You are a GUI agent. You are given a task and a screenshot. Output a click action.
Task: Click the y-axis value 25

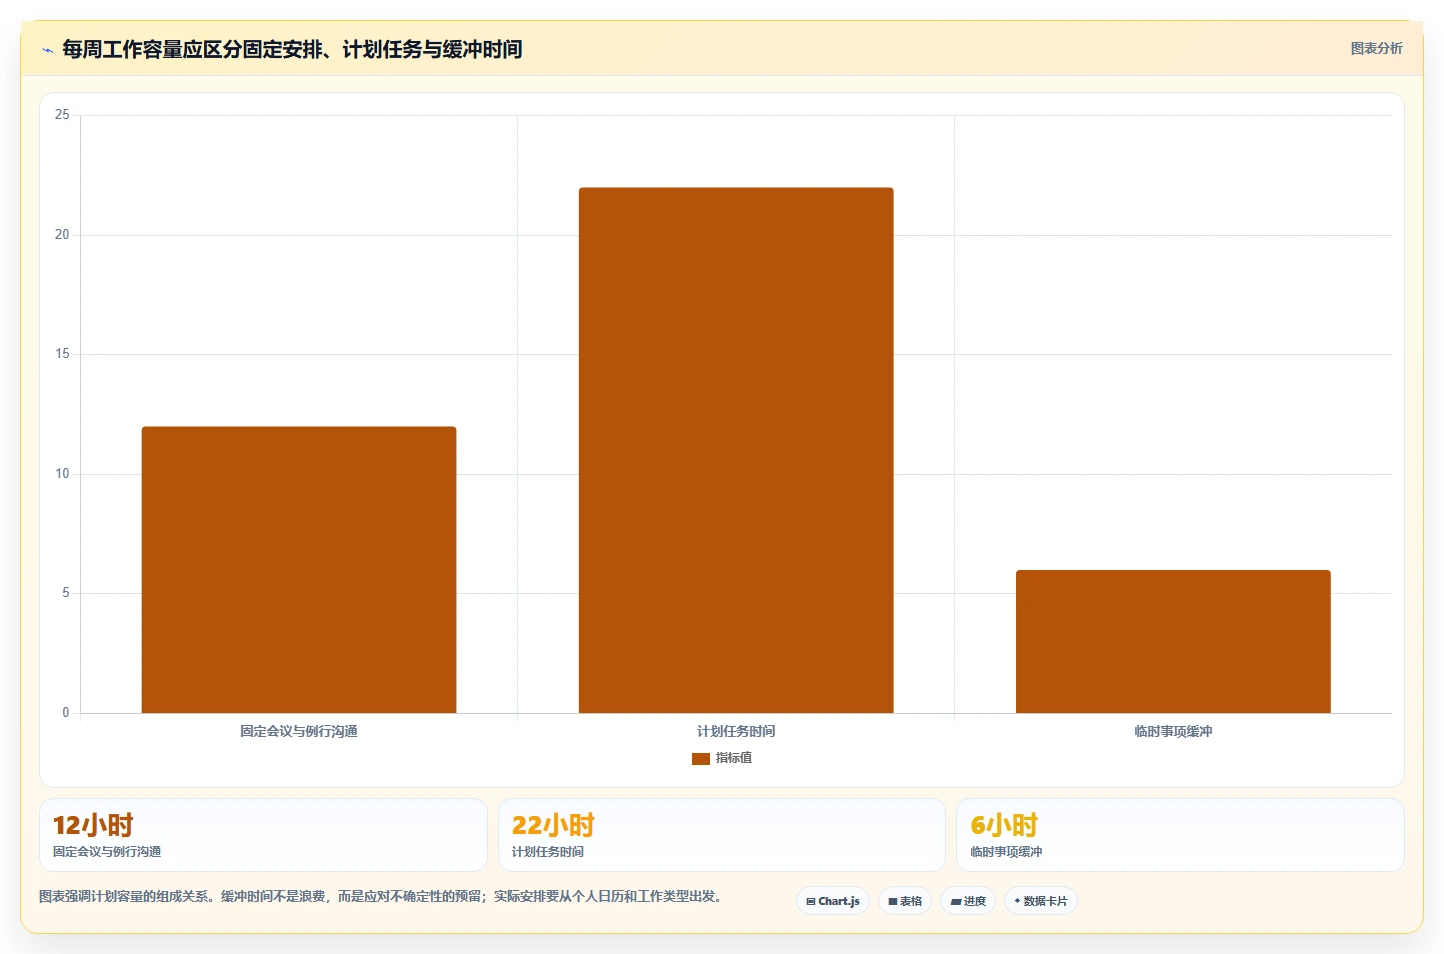tap(62, 115)
